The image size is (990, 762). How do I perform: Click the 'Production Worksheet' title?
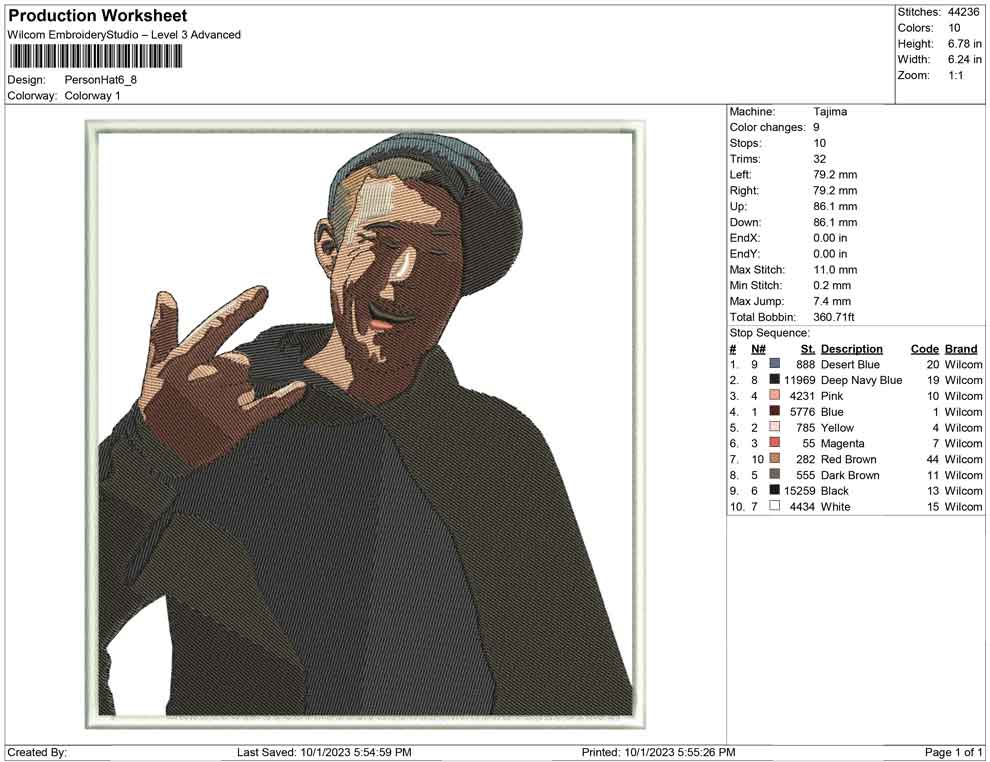click(x=98, y=16)
